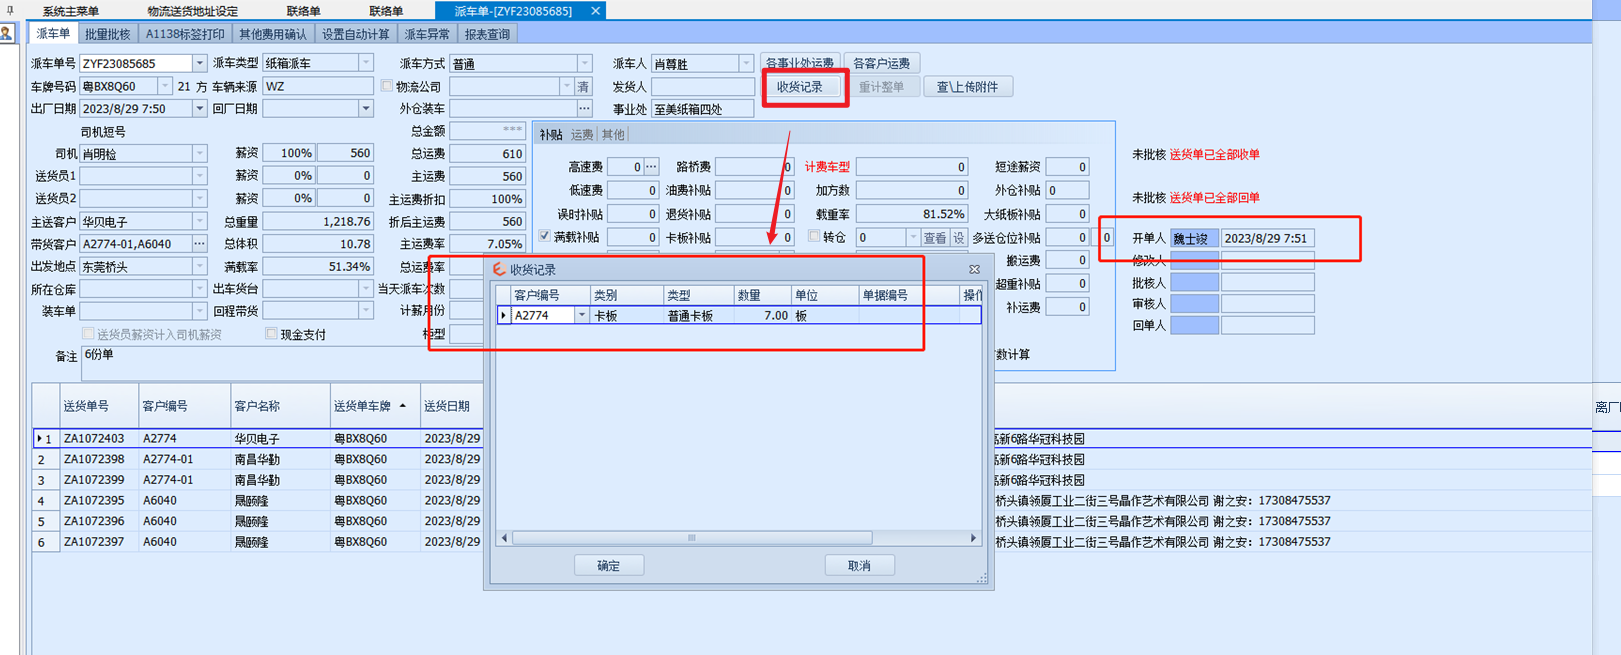Screen dimensions: 1621x655
Task: Close the 派车单-[ZYF23085685] document tab
Action: click(596, 11)
